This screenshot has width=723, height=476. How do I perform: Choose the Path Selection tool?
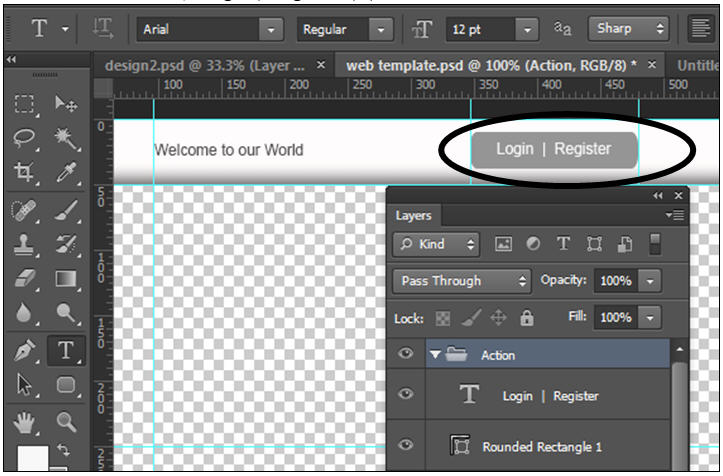(x=24, y=385)
